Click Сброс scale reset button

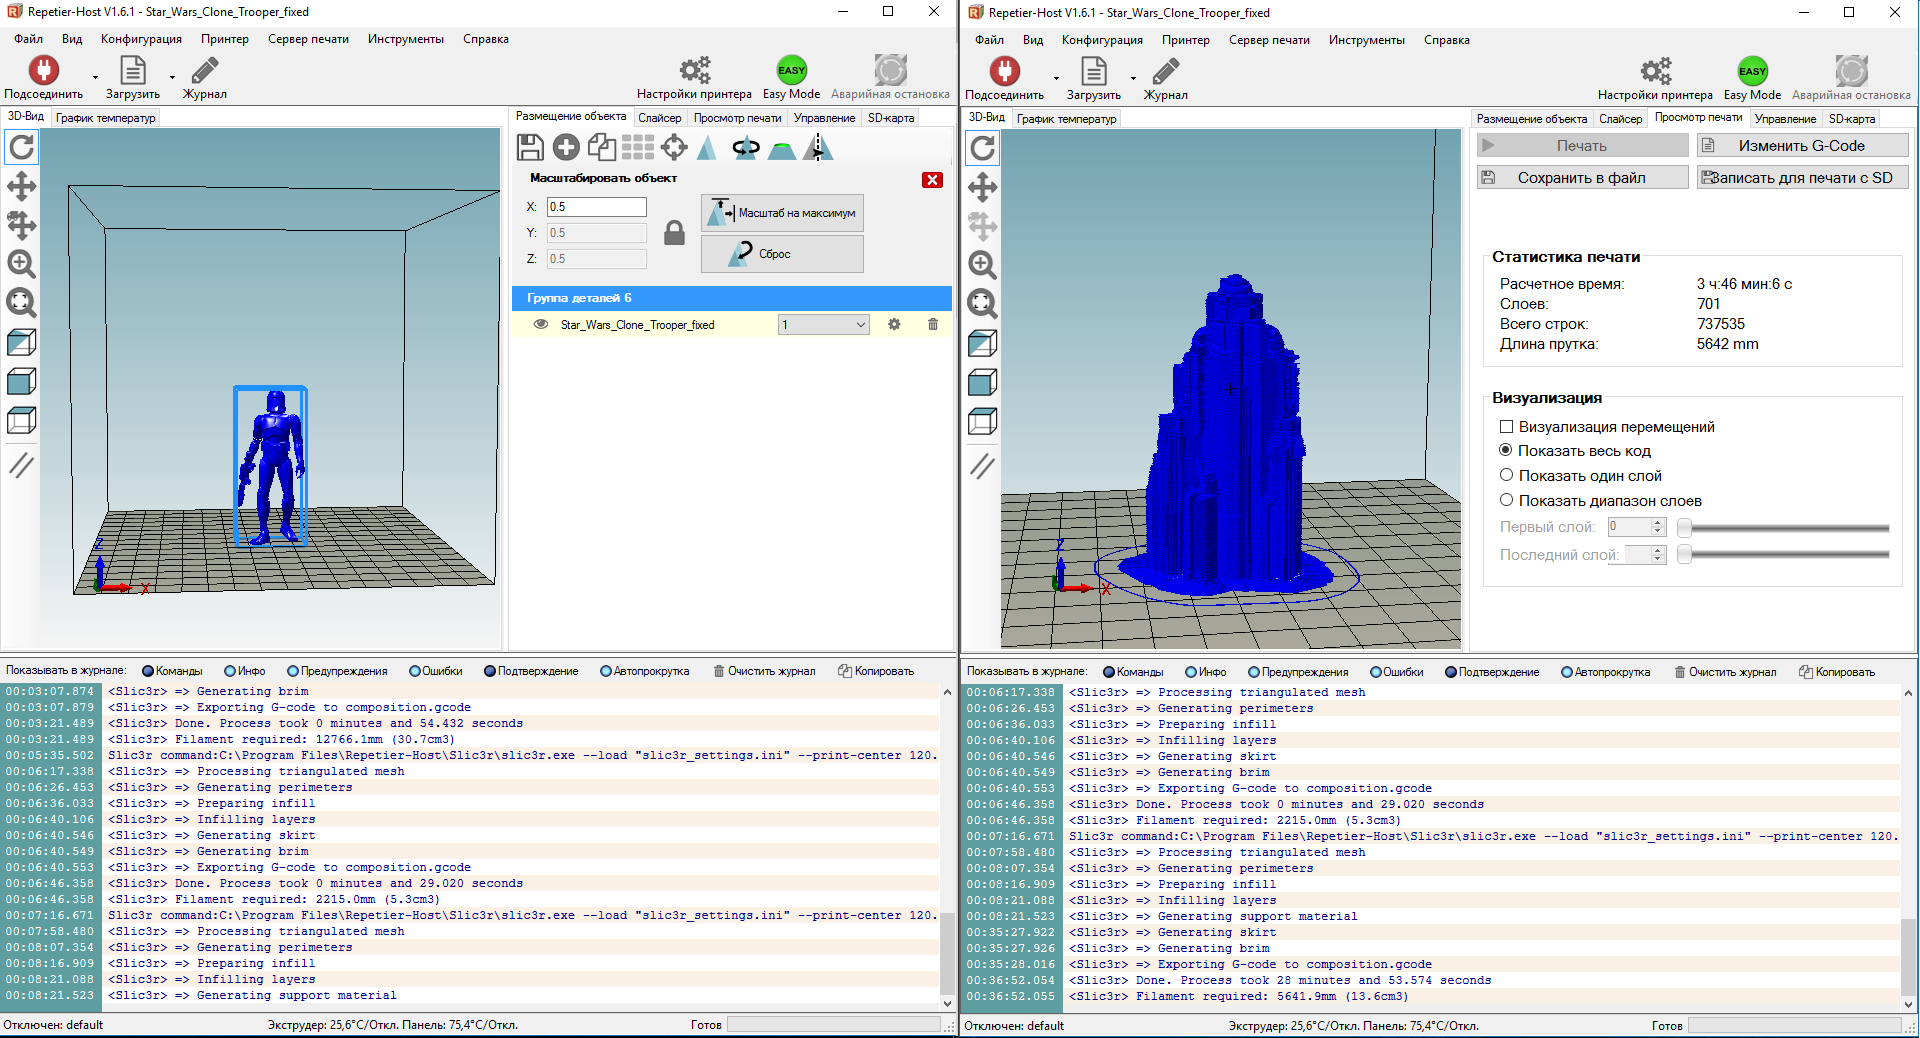[x=782, y=254]
